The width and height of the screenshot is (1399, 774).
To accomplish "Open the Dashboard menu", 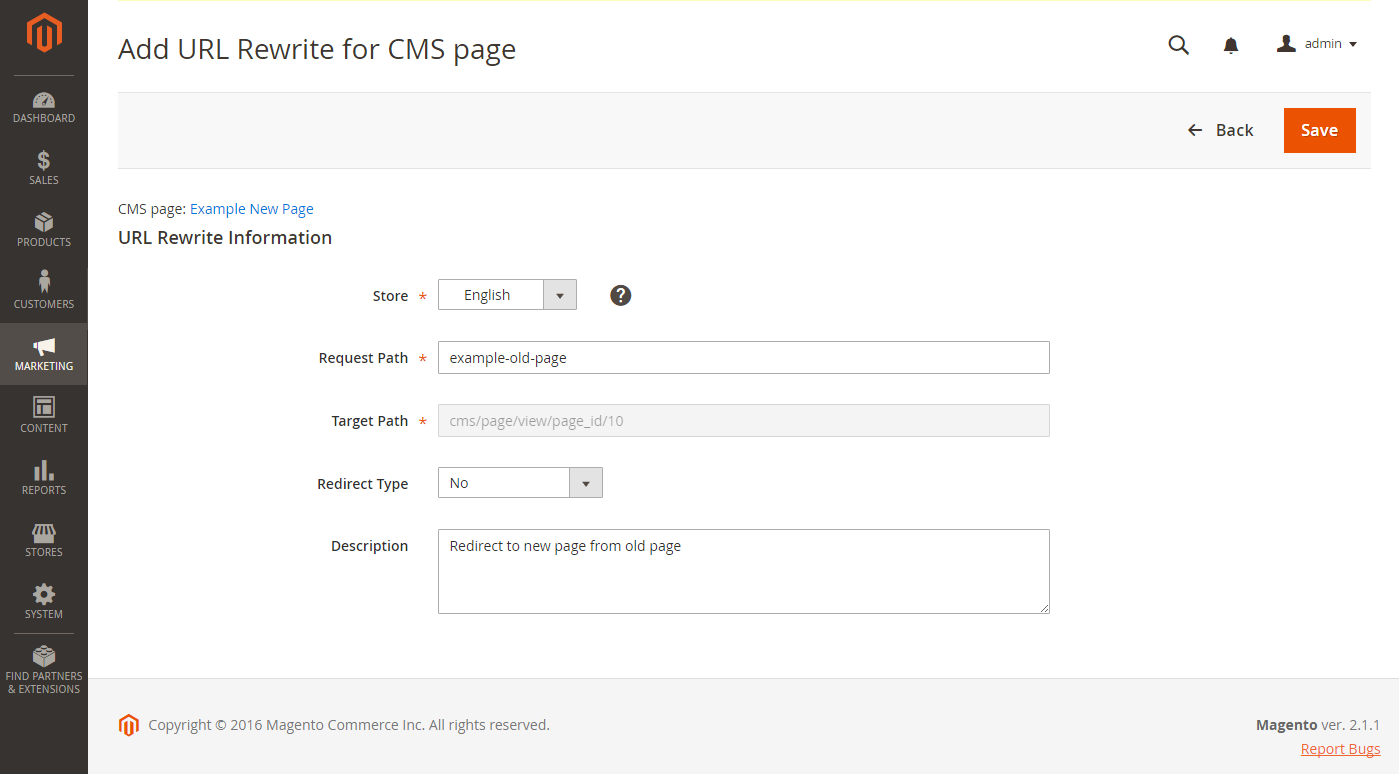I will pos(44,107).
